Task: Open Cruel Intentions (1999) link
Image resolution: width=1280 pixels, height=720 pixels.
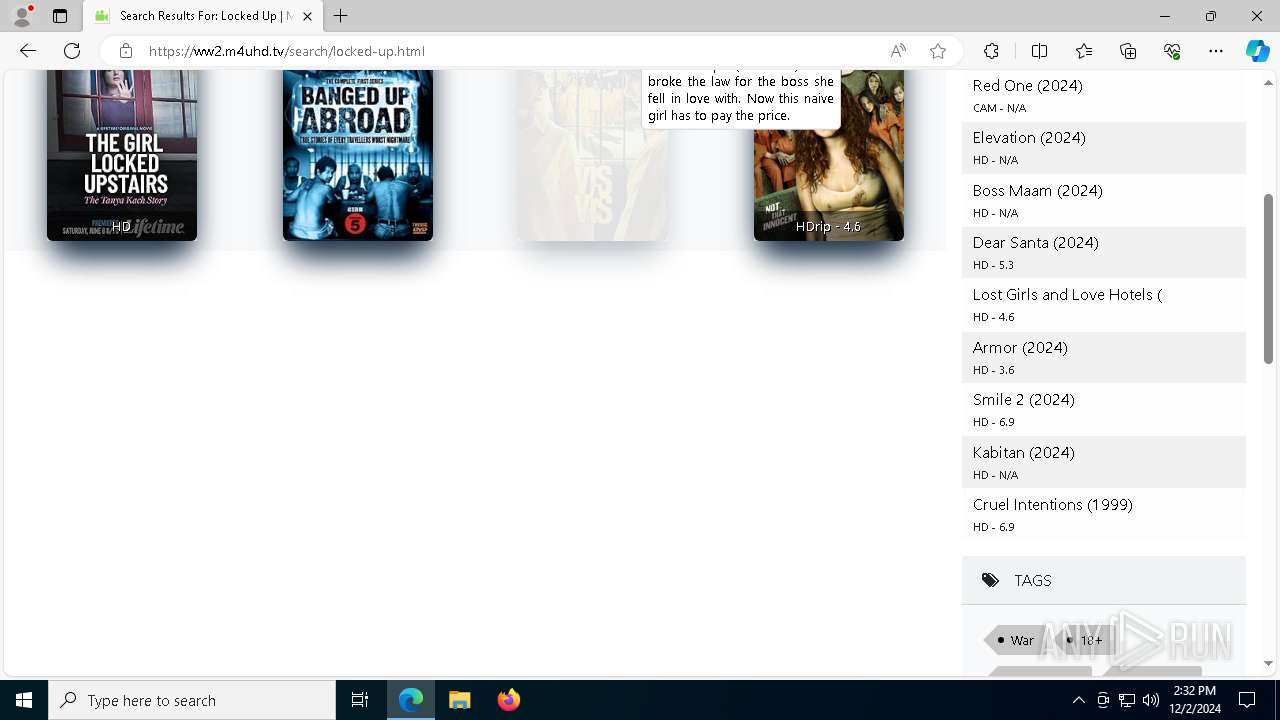Action: pyautogui.click(x=1052, y=505)
